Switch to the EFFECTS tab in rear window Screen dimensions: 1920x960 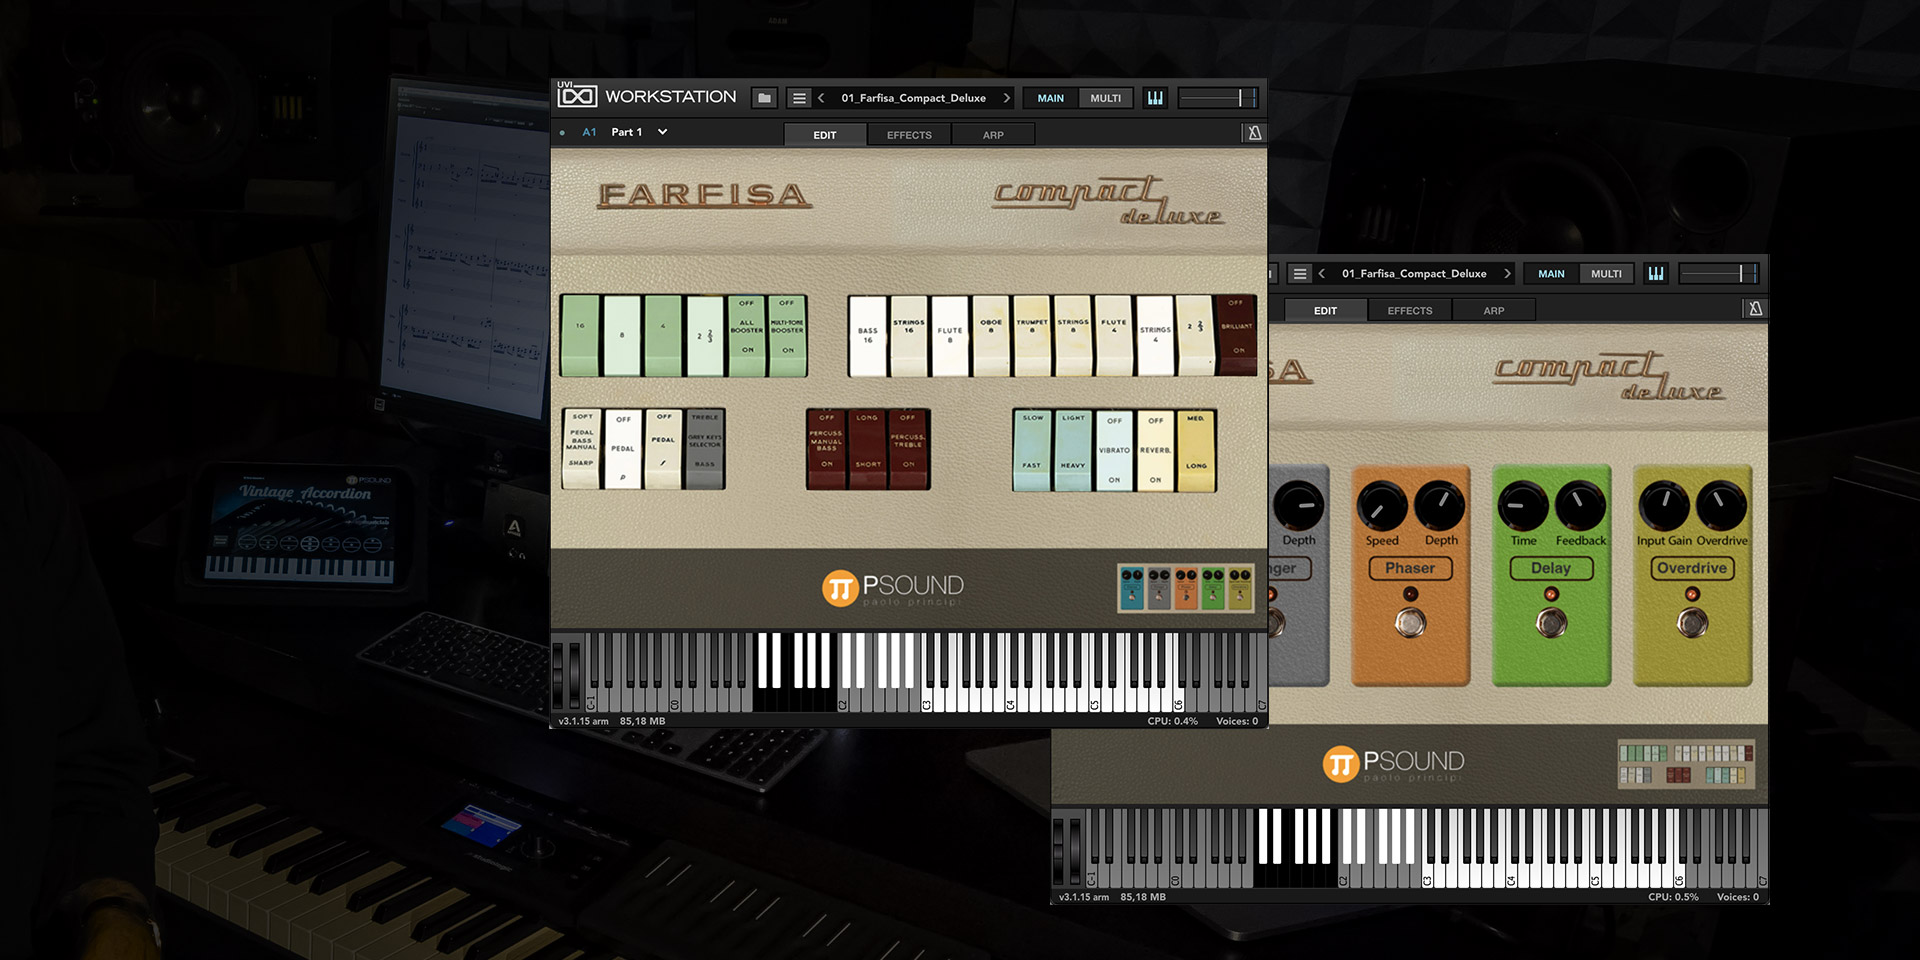coord(1410,311)
